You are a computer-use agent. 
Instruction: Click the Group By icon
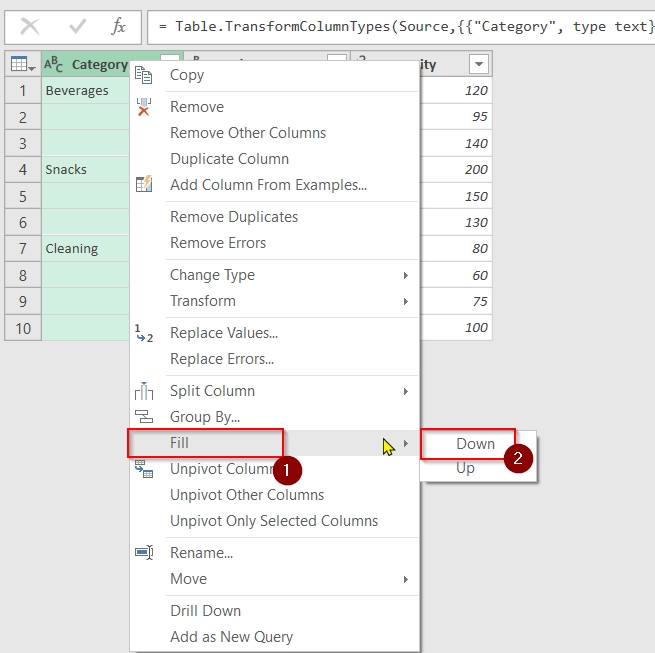tap(144, 417)
